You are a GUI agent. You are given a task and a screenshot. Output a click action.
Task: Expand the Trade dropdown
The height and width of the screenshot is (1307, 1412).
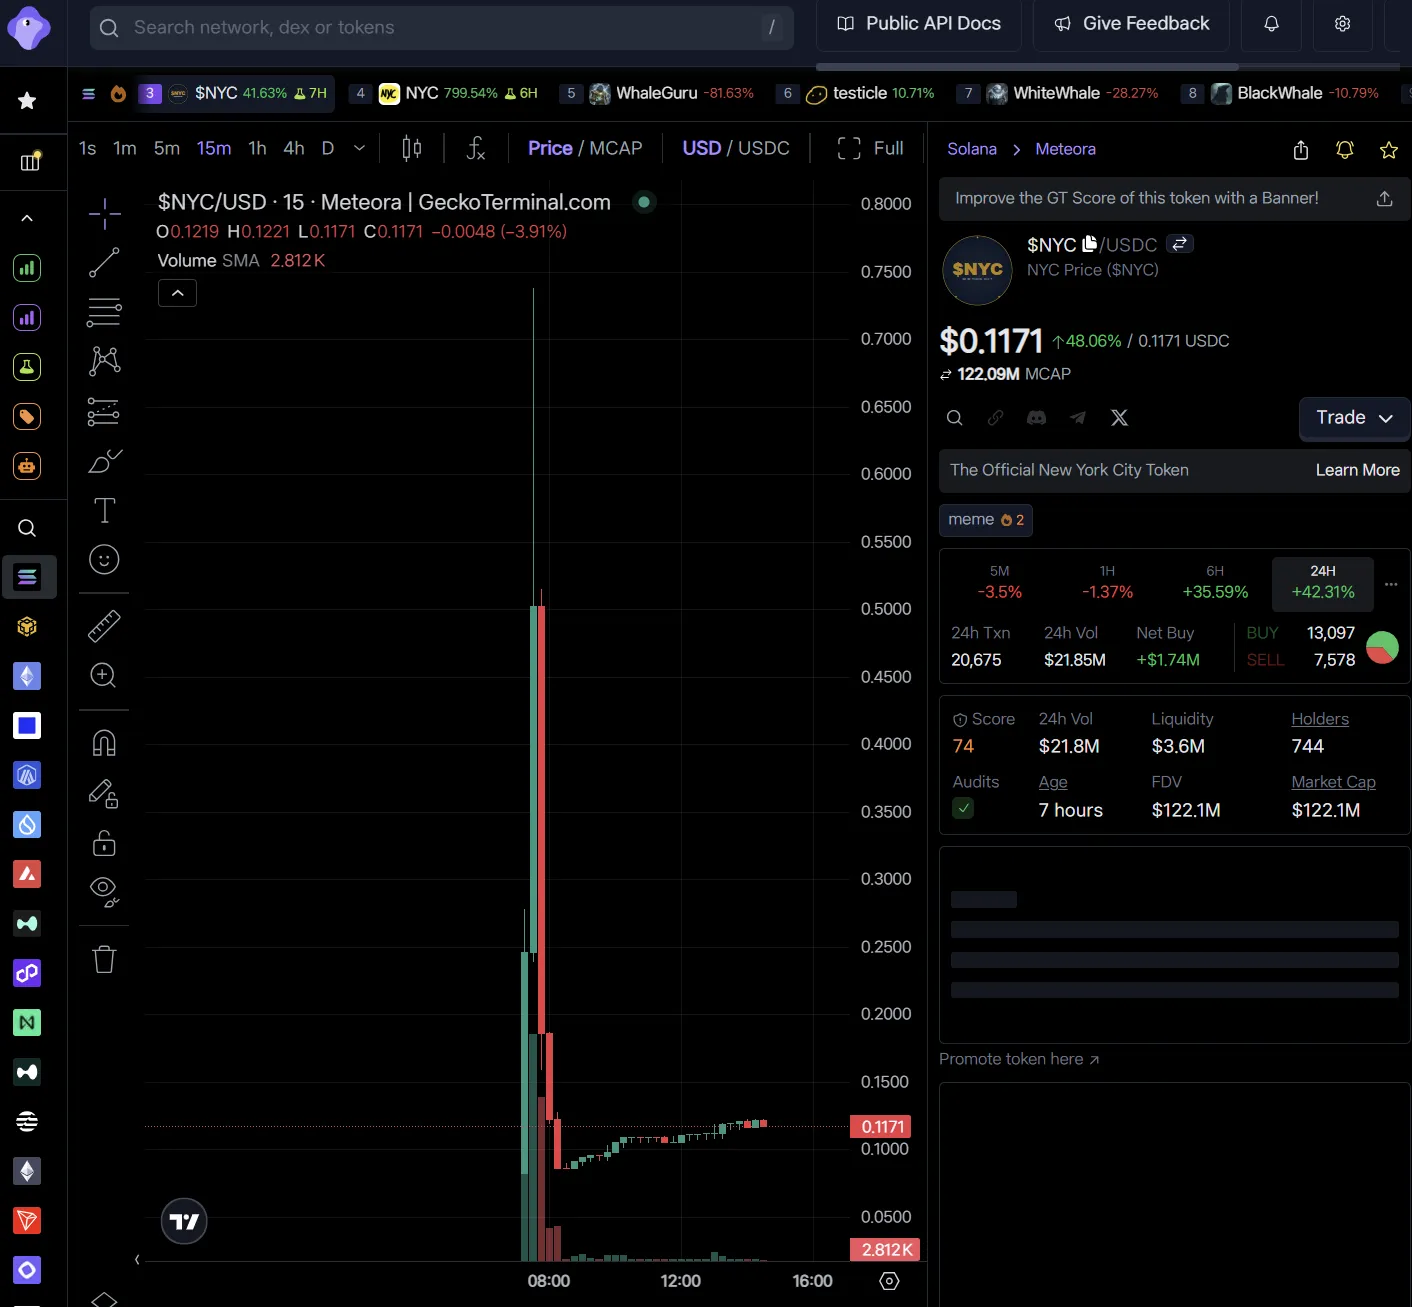pos(1354,418)
